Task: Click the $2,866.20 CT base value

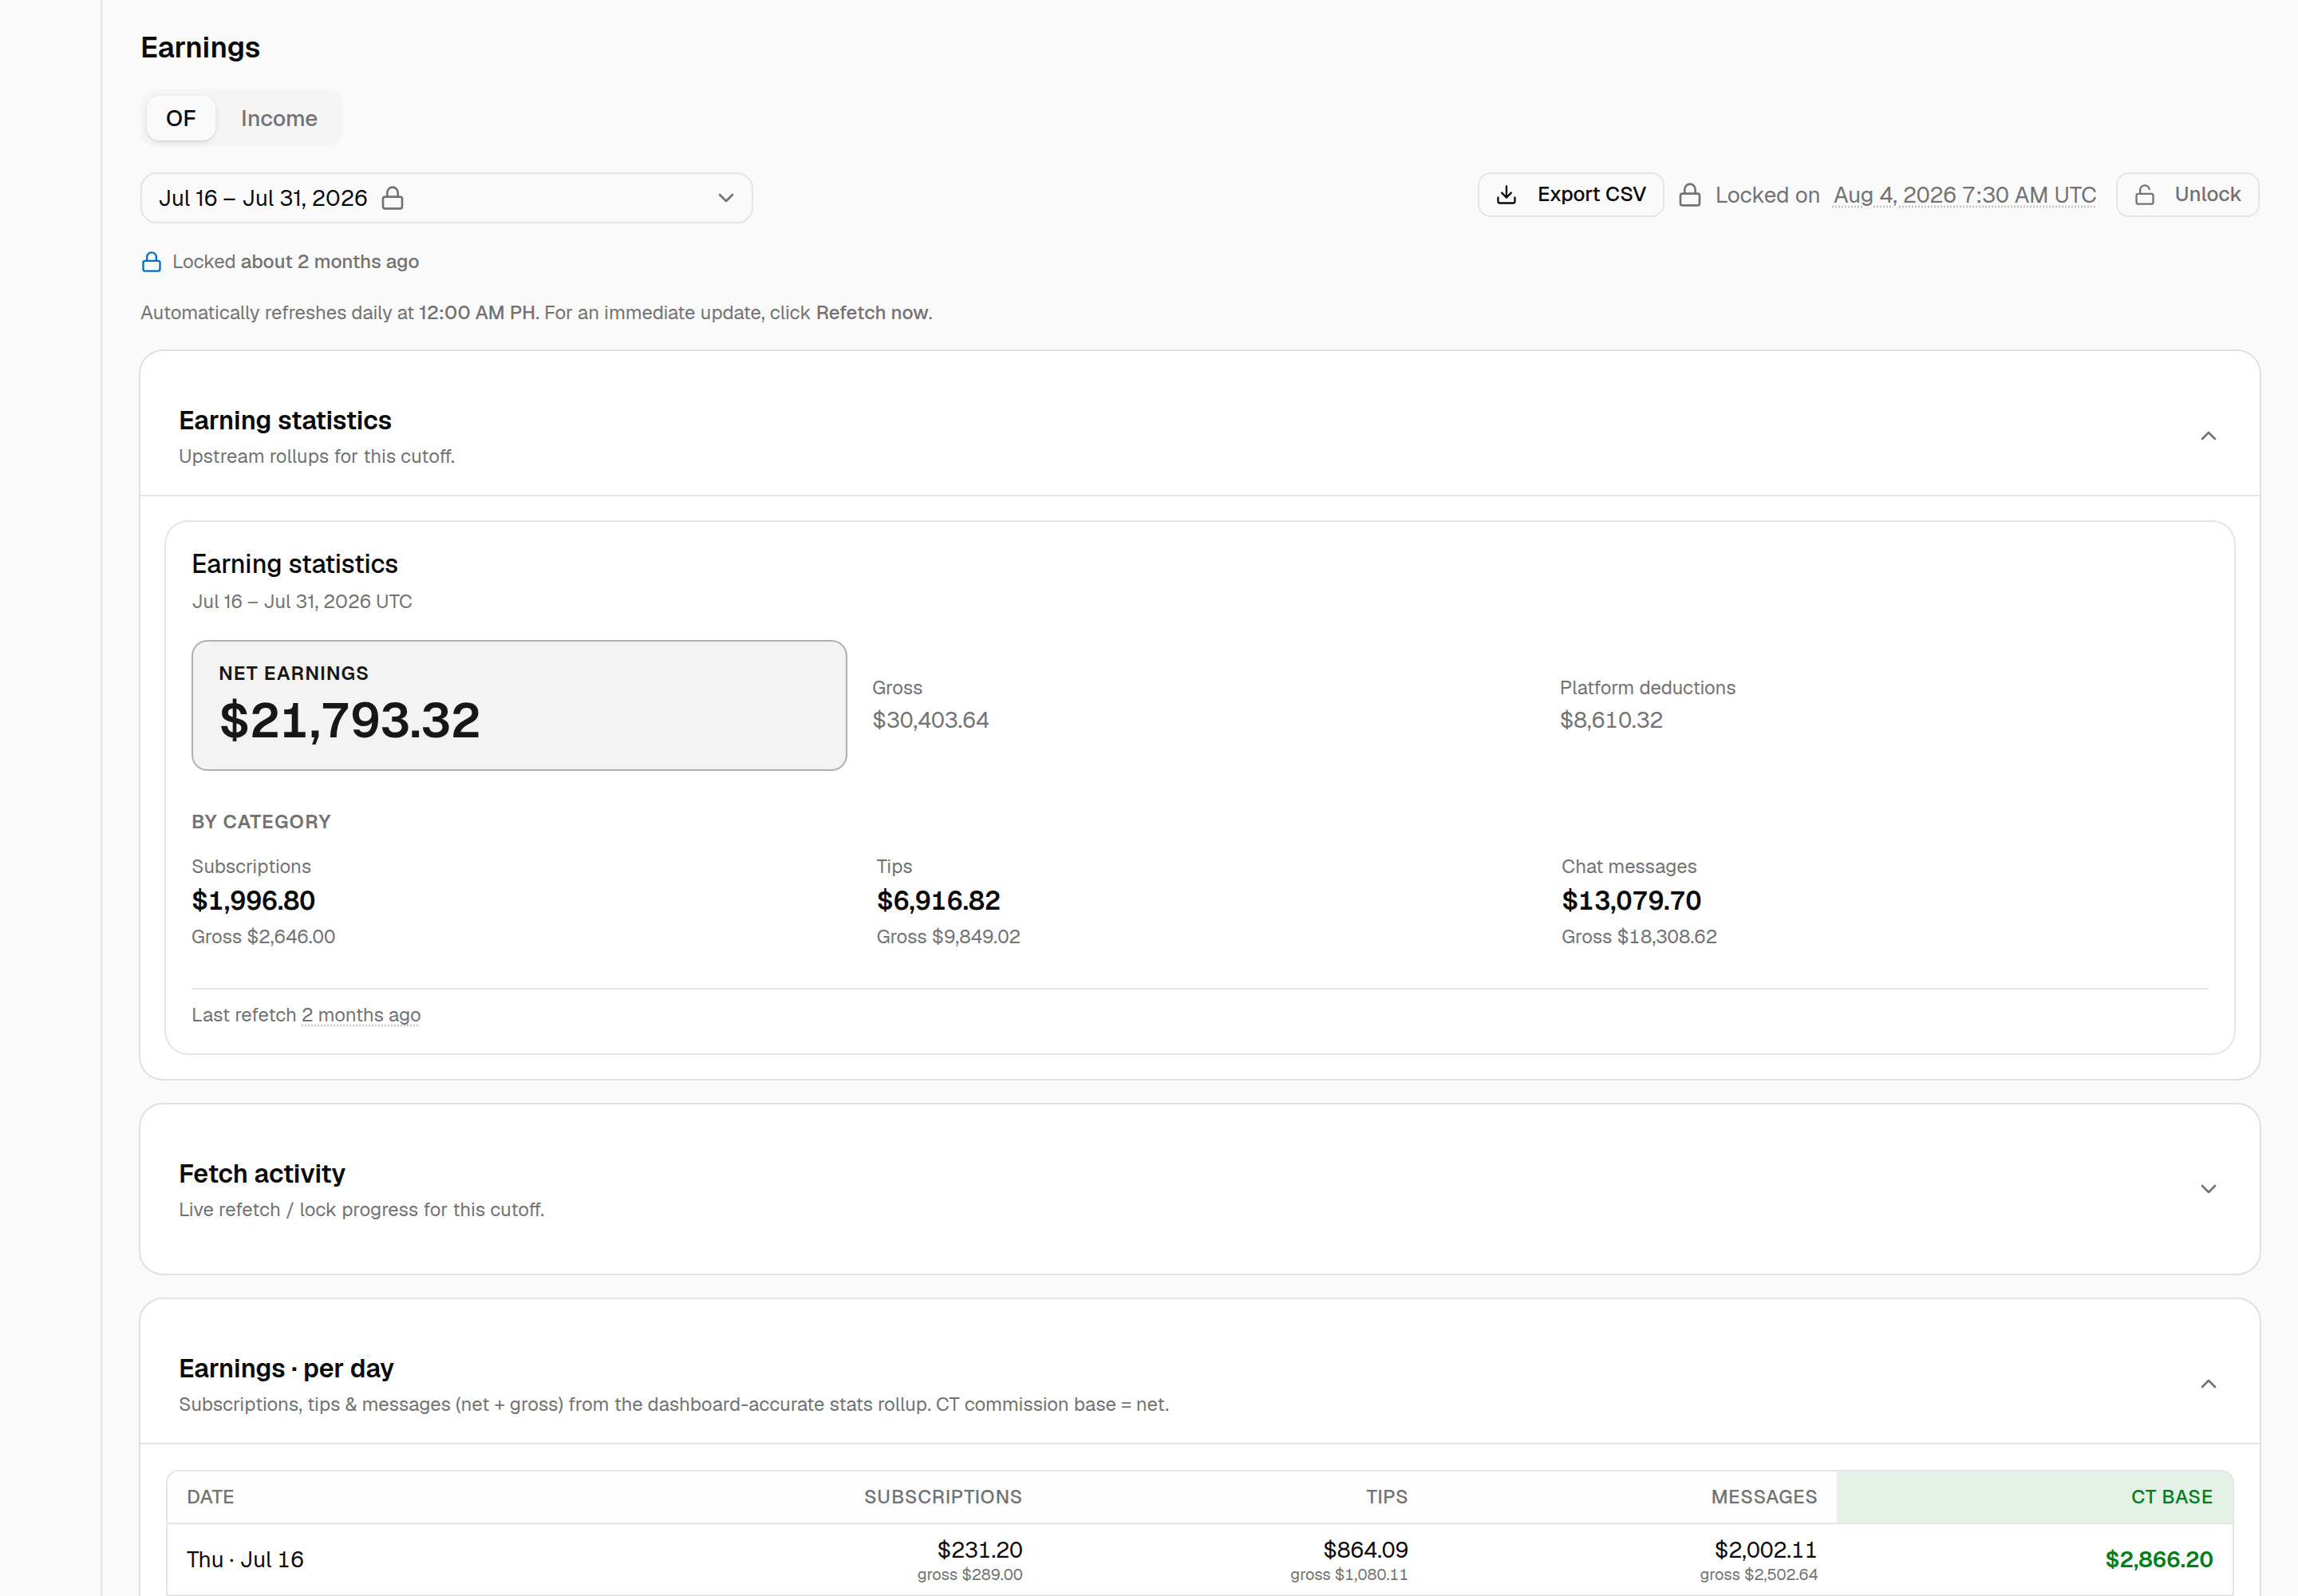Action: 2159,1560
